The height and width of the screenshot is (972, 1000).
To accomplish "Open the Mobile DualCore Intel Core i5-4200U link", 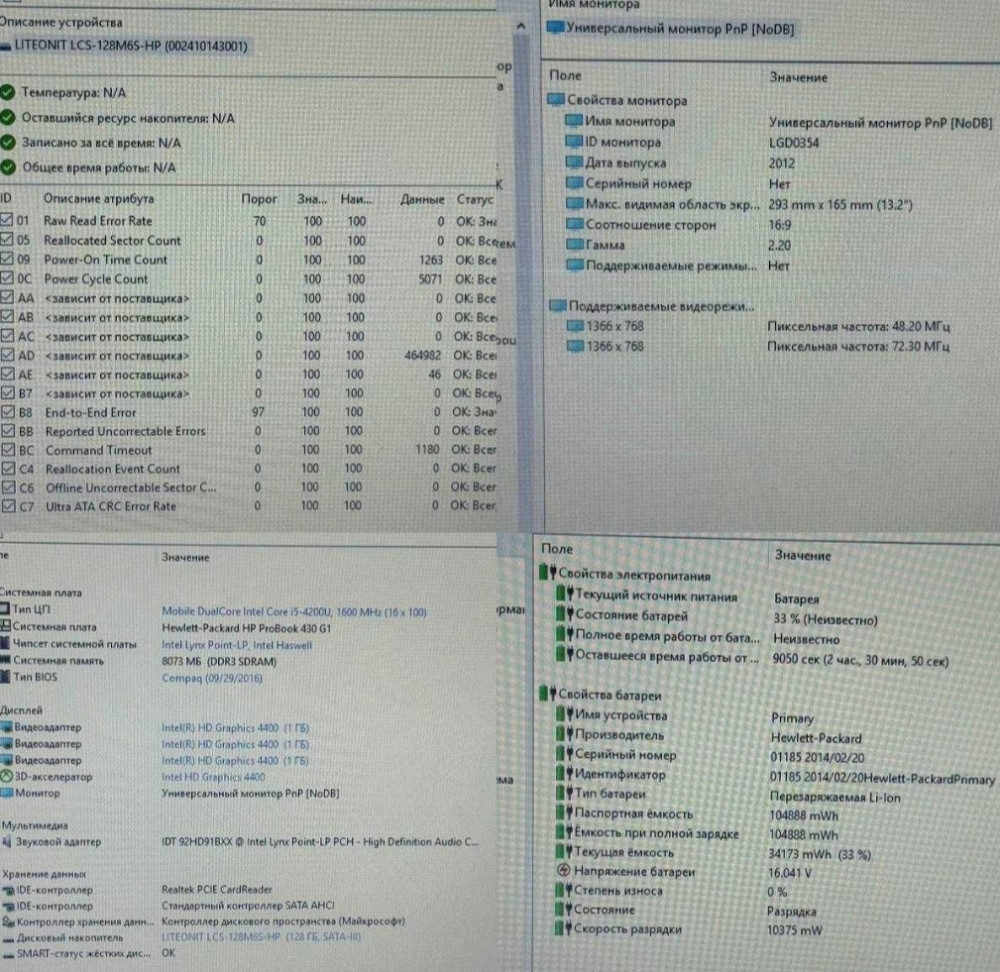I will (294, 611).
